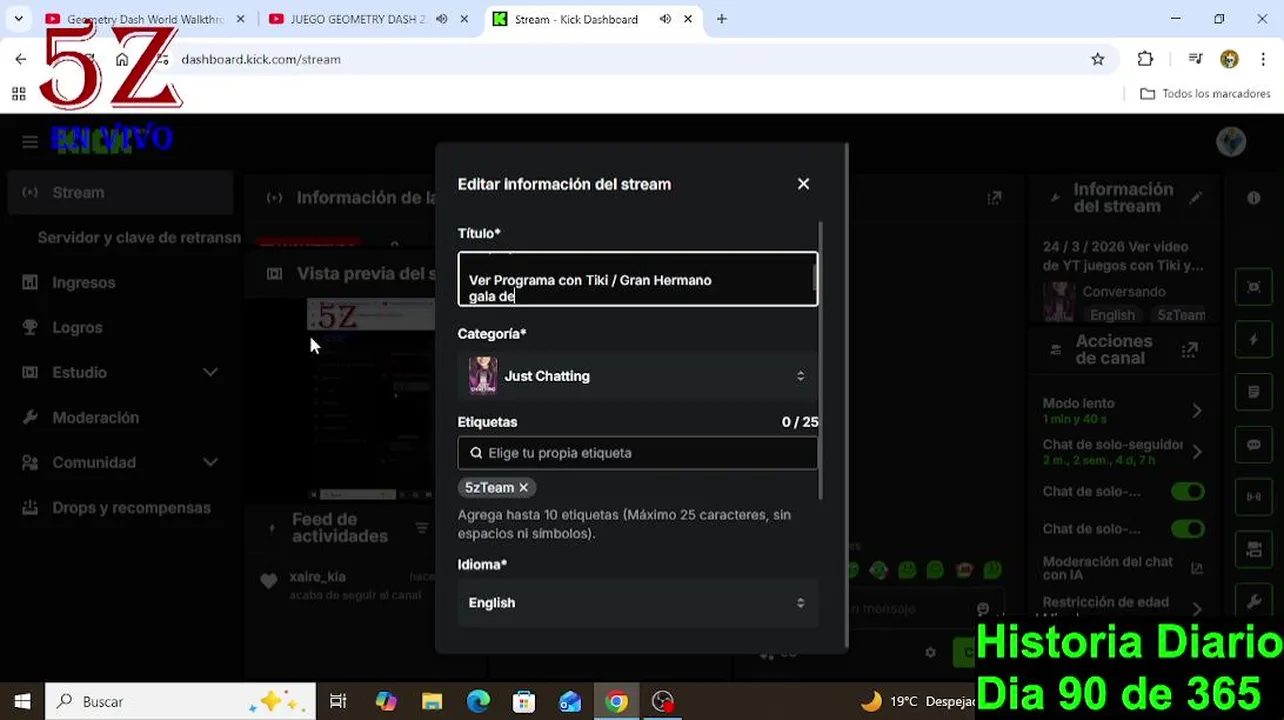Viewport: 1284px width, 720px height.
Task: Open File Explorer from taskbar
Action: [432, 702]
